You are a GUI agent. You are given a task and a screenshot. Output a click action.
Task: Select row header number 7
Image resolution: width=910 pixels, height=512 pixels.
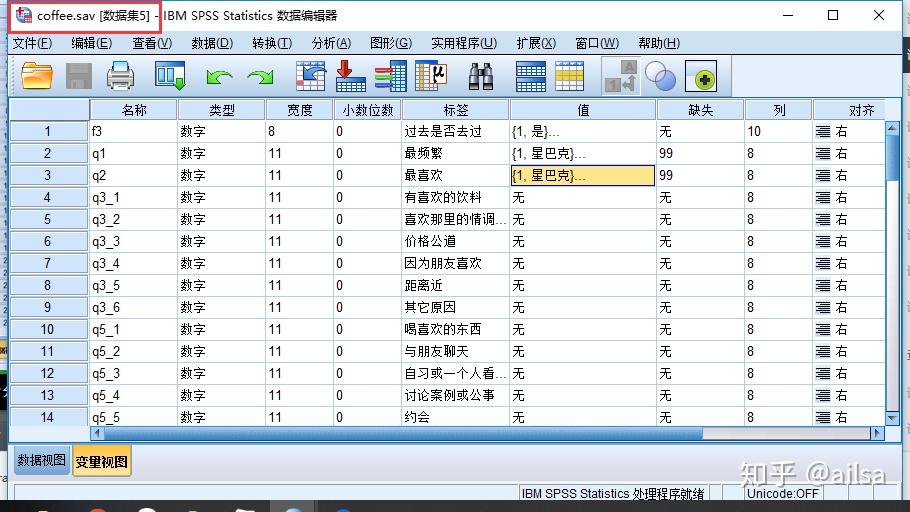click(x=48, y=264)
